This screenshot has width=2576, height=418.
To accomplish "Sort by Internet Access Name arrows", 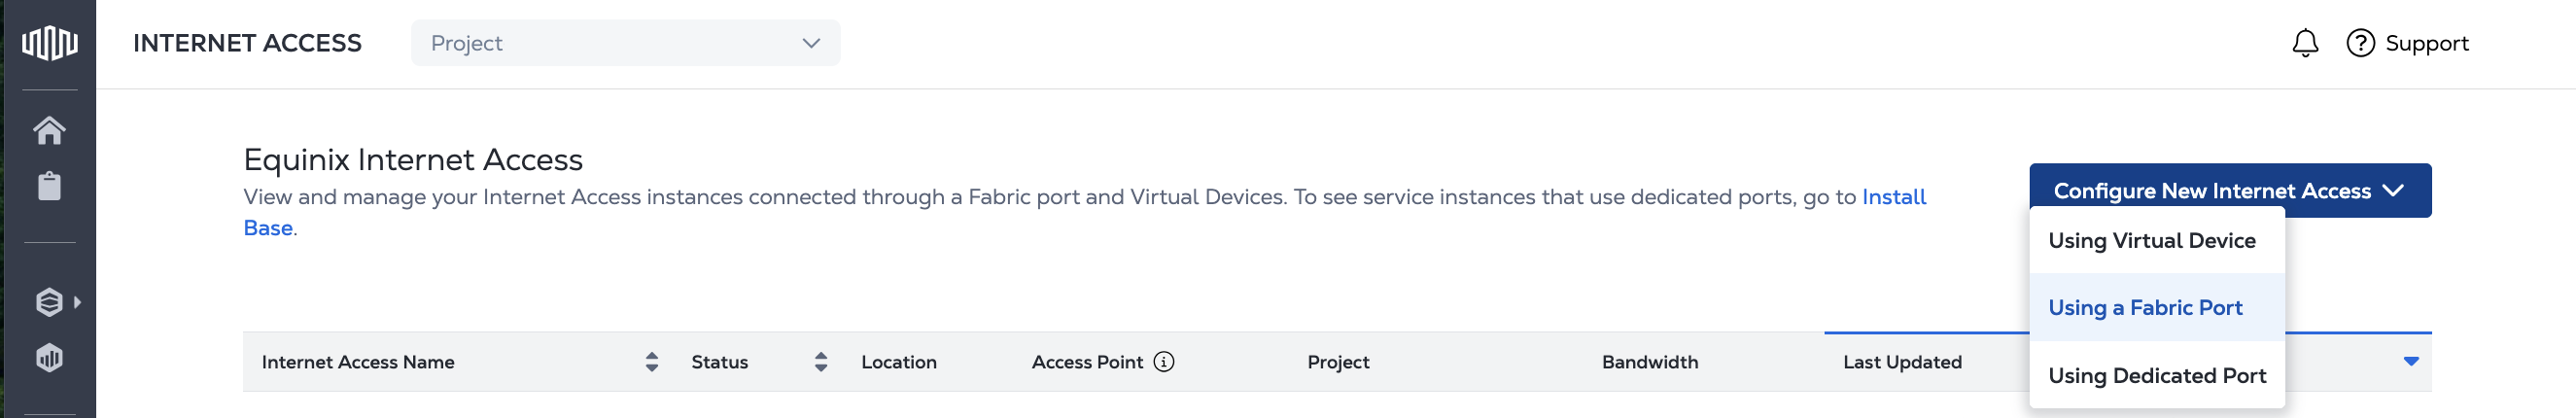I will 652,362.
